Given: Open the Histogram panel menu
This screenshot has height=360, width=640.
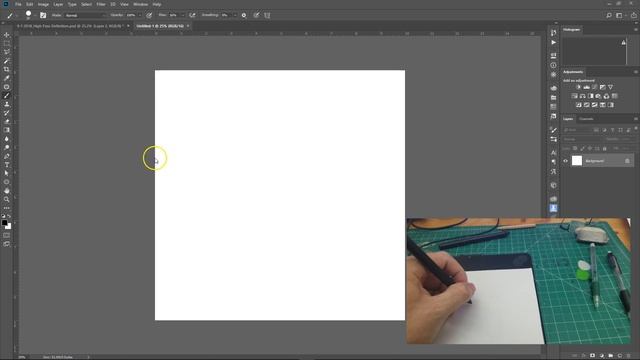Looking at the screenshot, I should coord(636,29).
